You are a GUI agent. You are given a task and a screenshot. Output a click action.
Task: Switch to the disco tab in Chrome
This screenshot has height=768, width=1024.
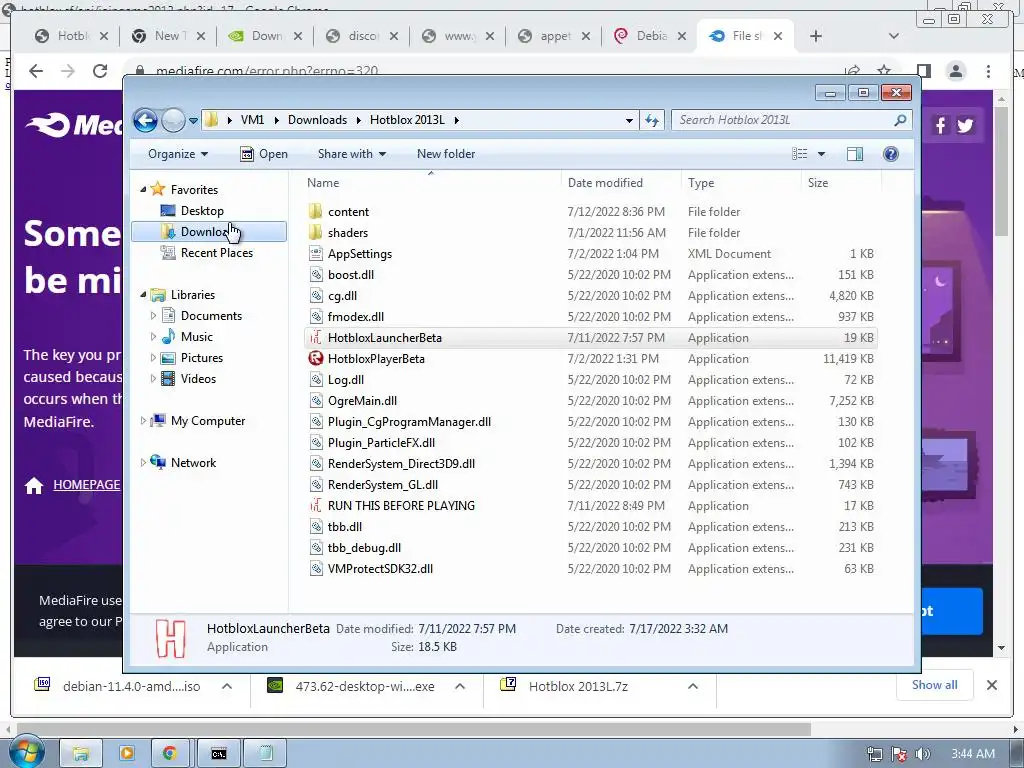[x=362, y=36]
